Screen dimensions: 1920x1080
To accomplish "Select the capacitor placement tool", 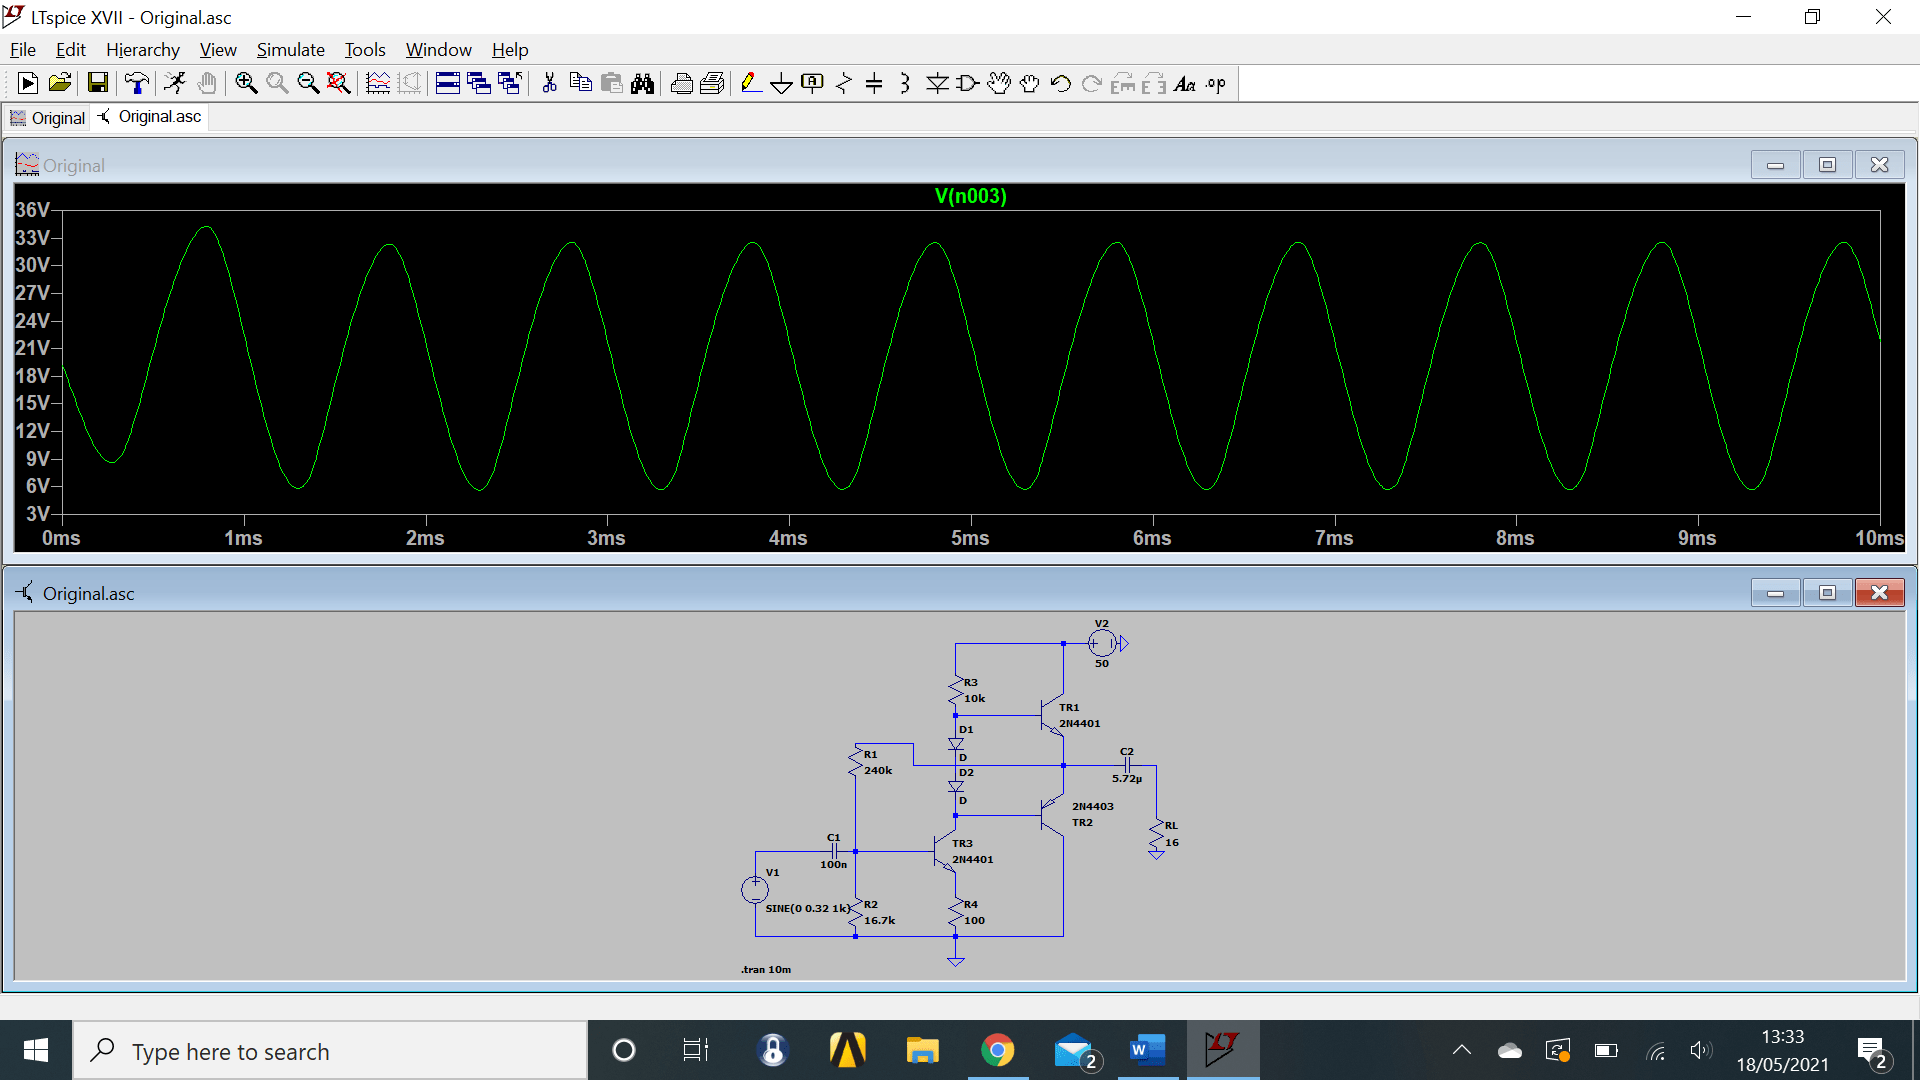I will click(875, 83).
